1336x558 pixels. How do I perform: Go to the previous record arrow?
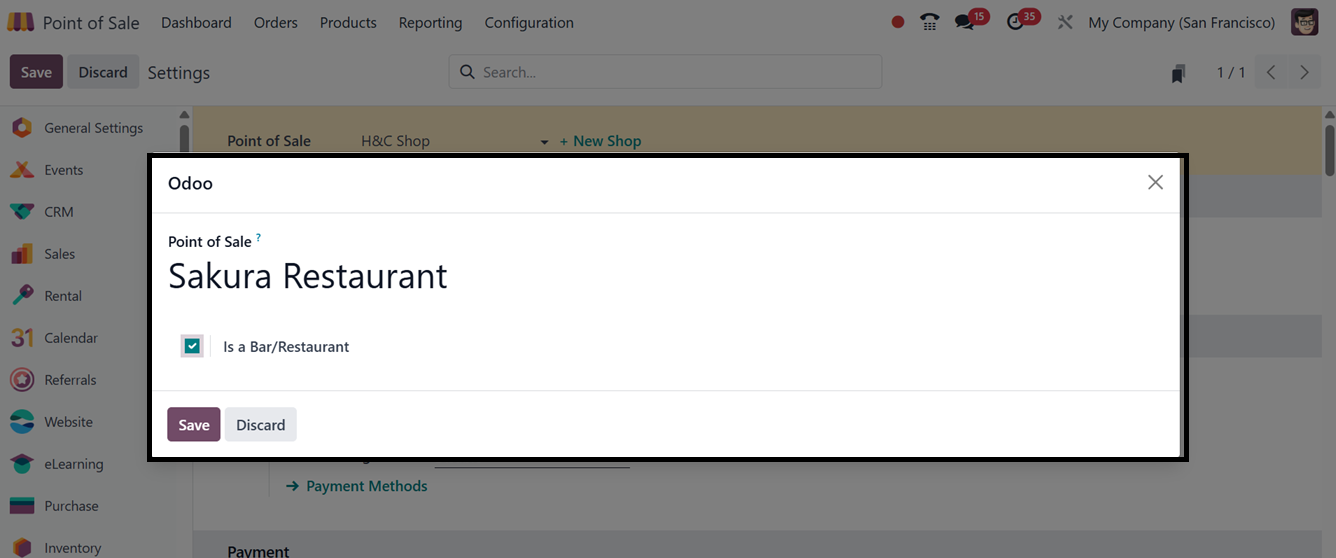tap(1271, 72)
